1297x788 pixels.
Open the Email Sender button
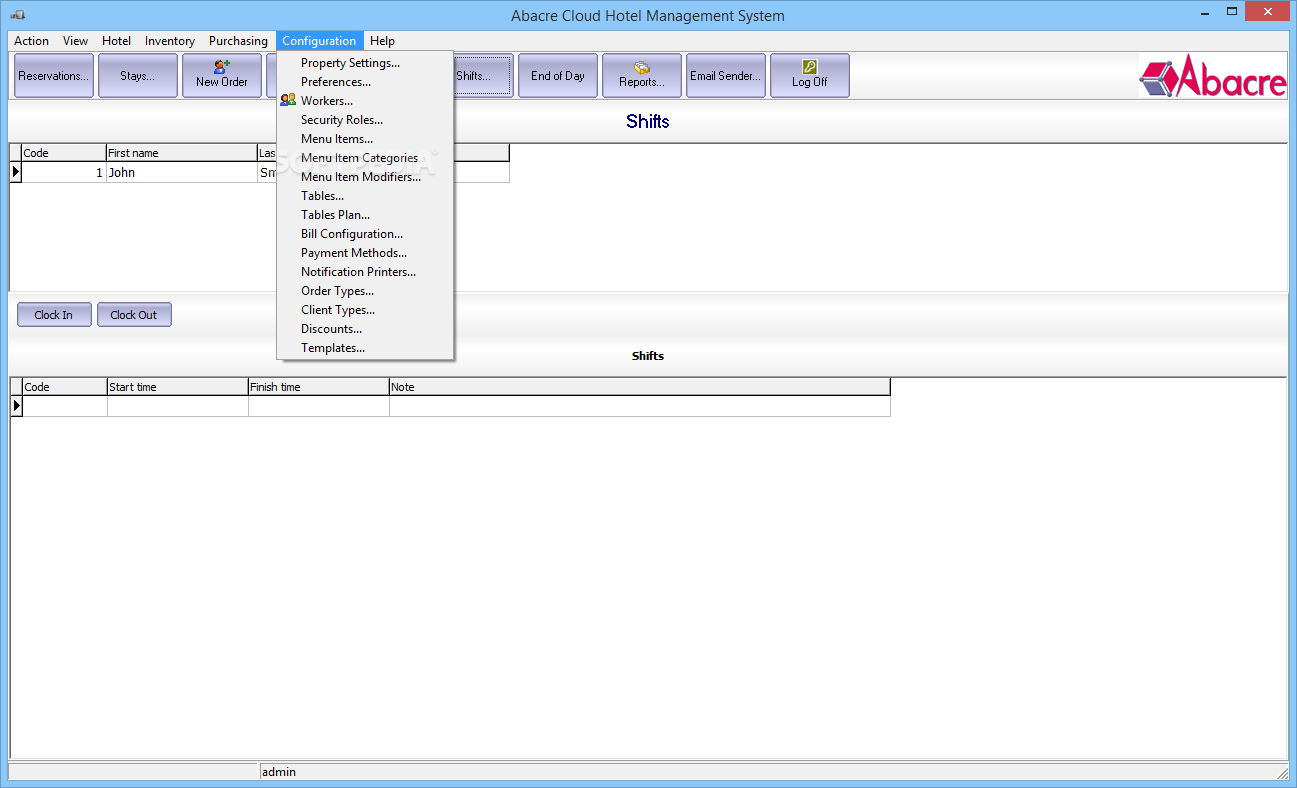726,75
